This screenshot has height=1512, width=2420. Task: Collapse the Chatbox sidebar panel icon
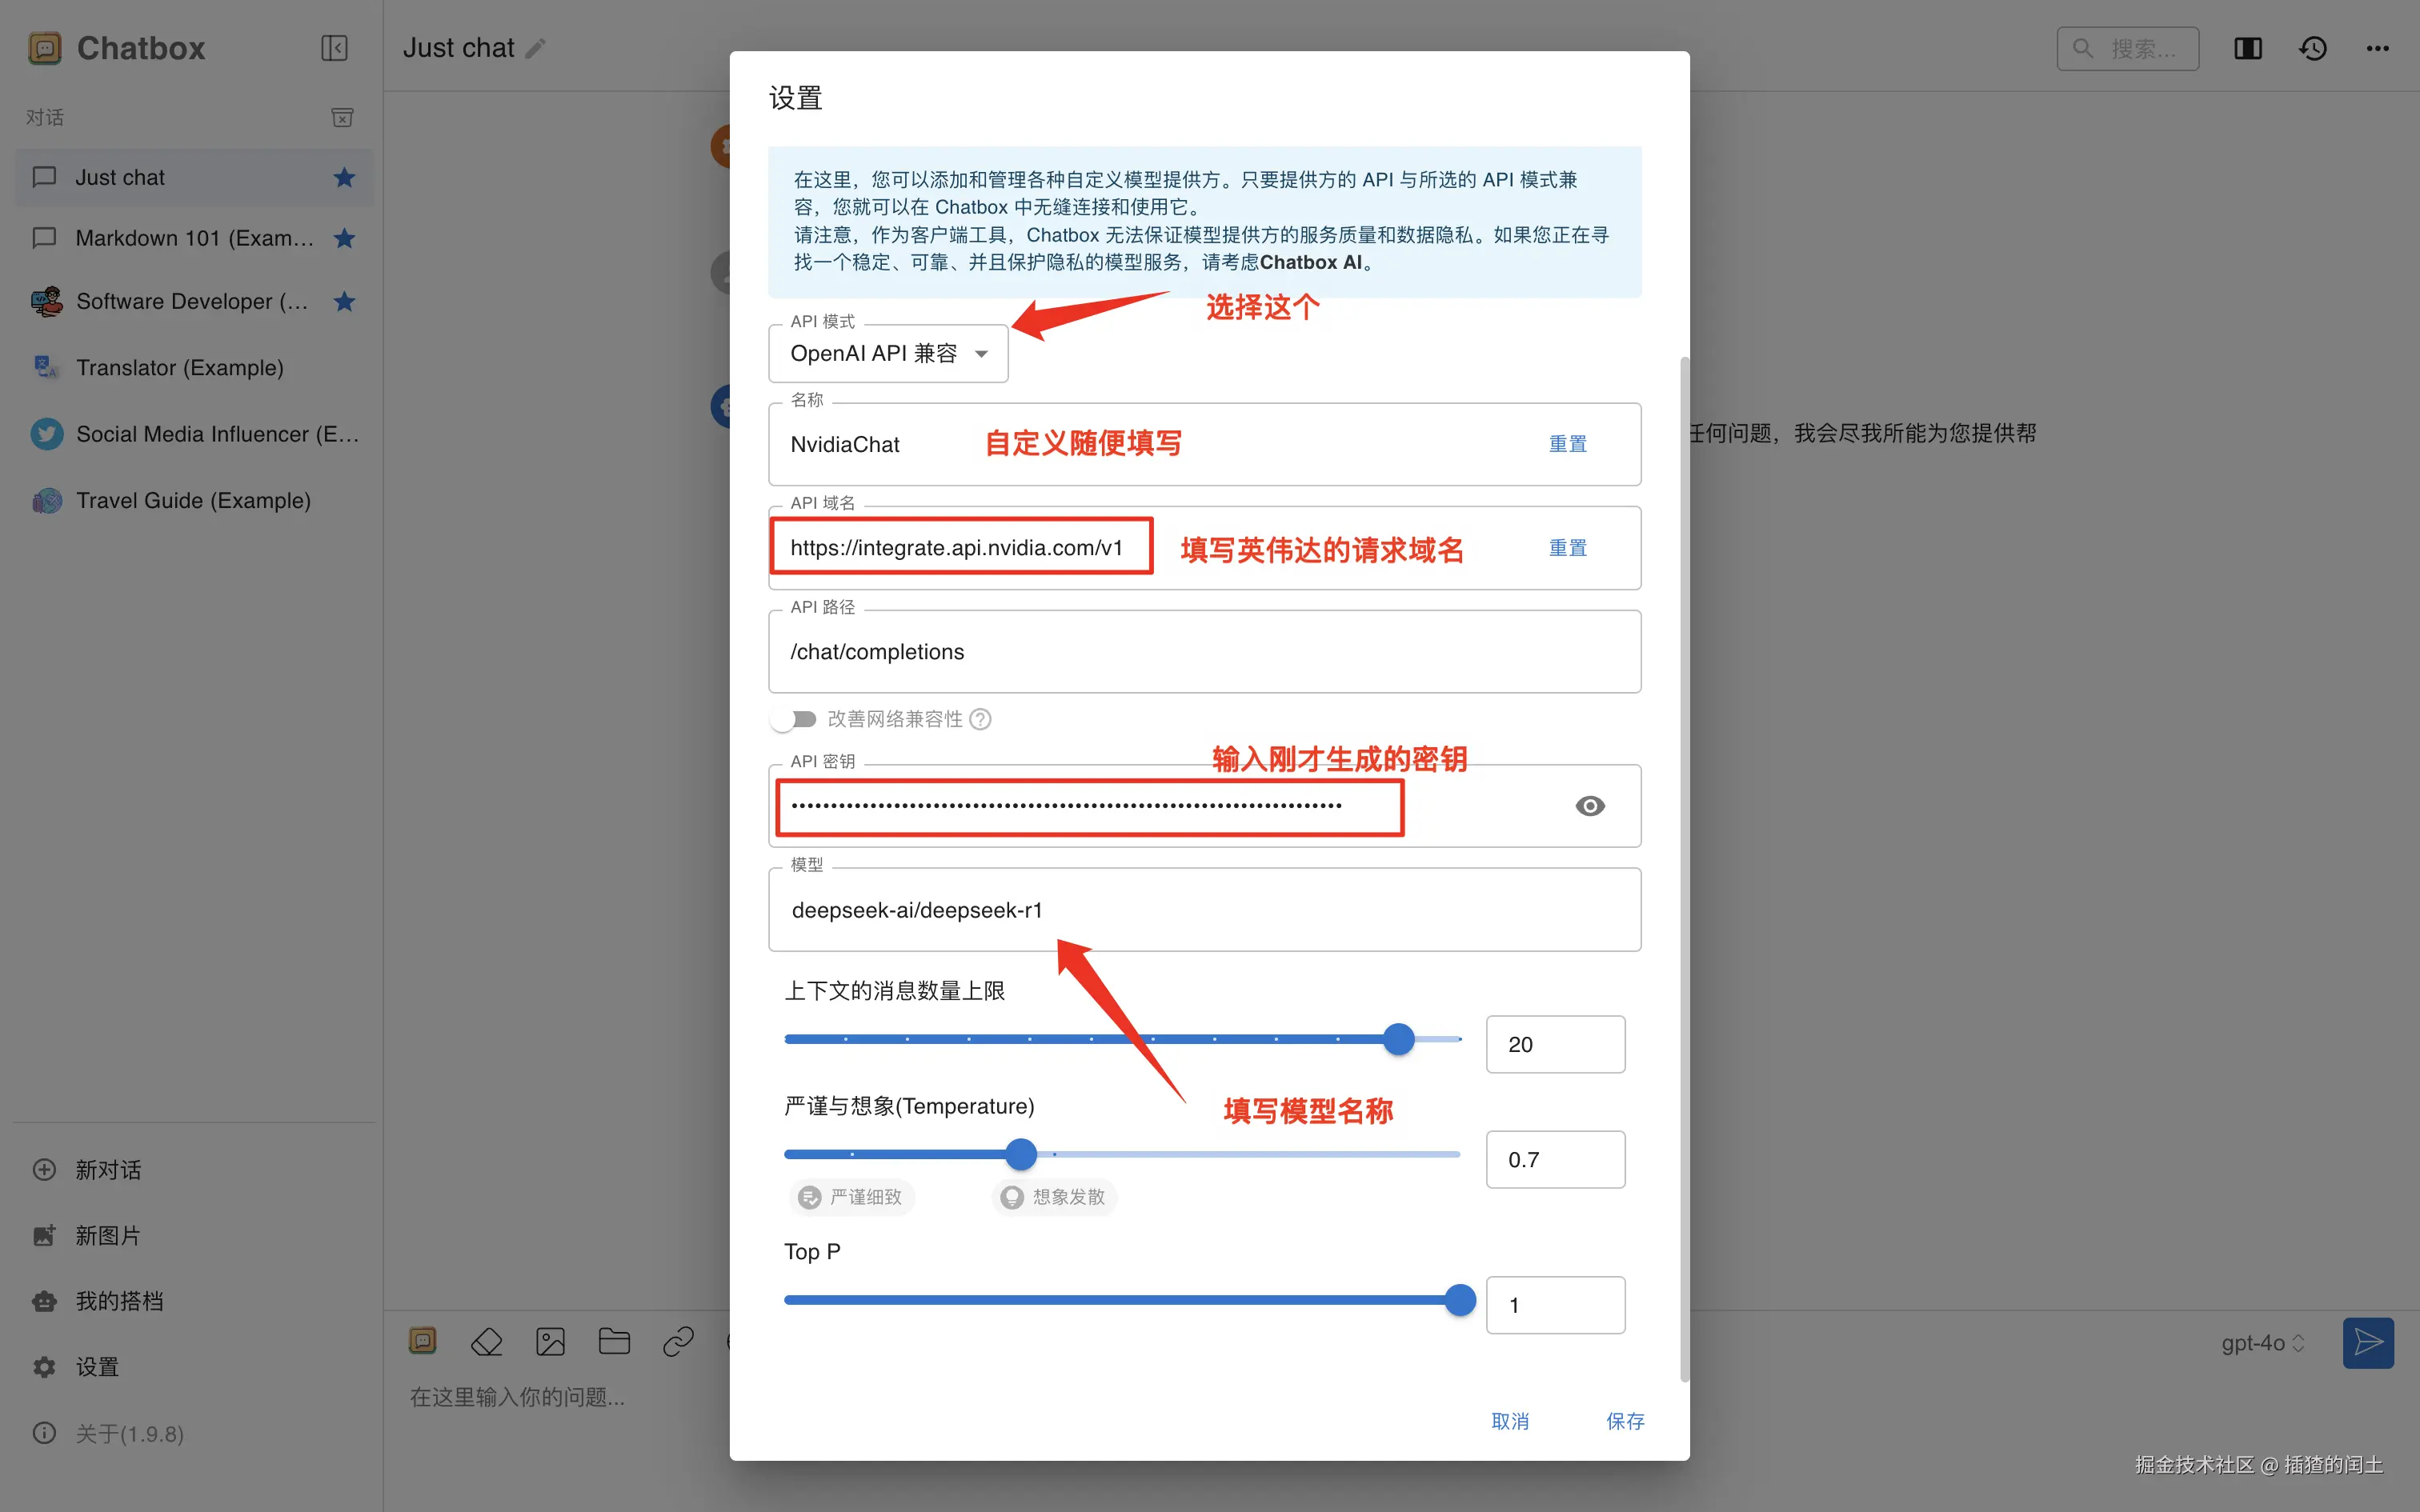coord(334,48)
